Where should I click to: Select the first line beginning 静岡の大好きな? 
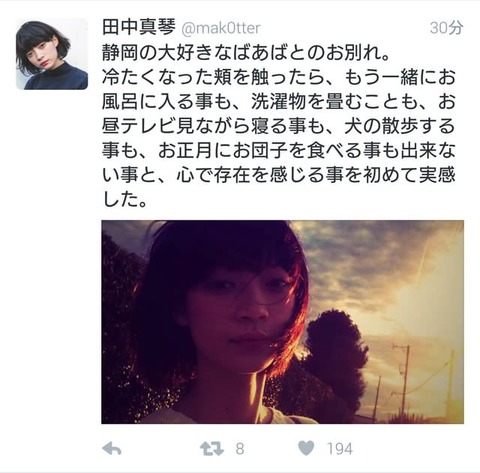point(246,53)
